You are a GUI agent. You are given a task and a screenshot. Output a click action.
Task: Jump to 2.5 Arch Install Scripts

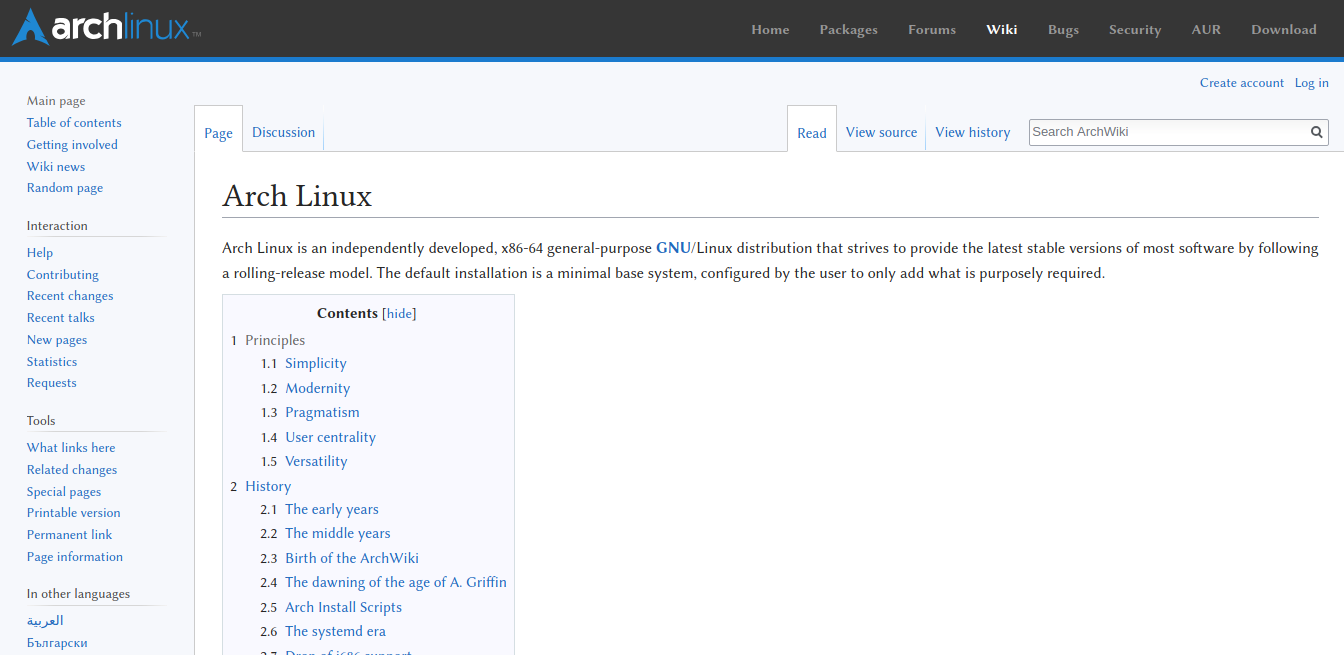(332, 608)
